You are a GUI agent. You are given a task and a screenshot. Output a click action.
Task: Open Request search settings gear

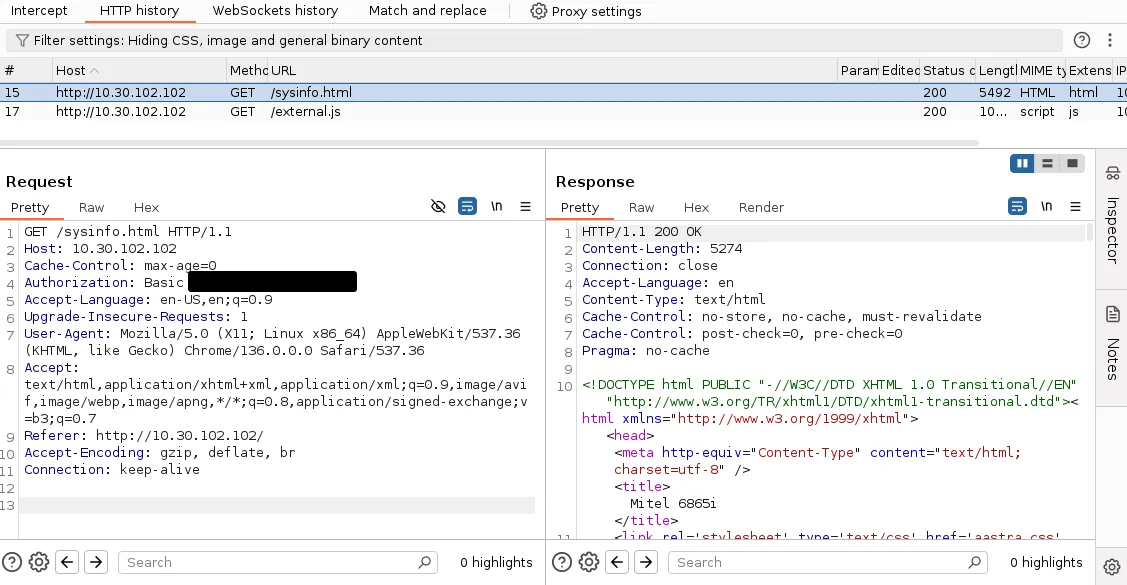[39, 562]
